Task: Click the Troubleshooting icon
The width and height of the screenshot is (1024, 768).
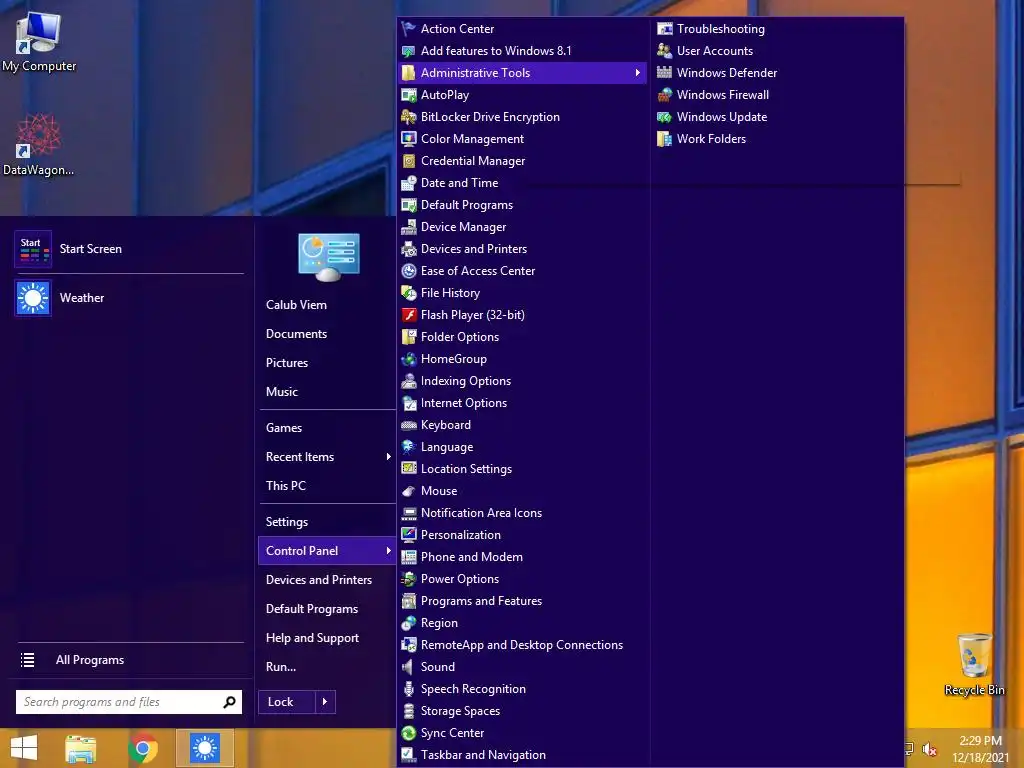Action: [x=664, y=29]
